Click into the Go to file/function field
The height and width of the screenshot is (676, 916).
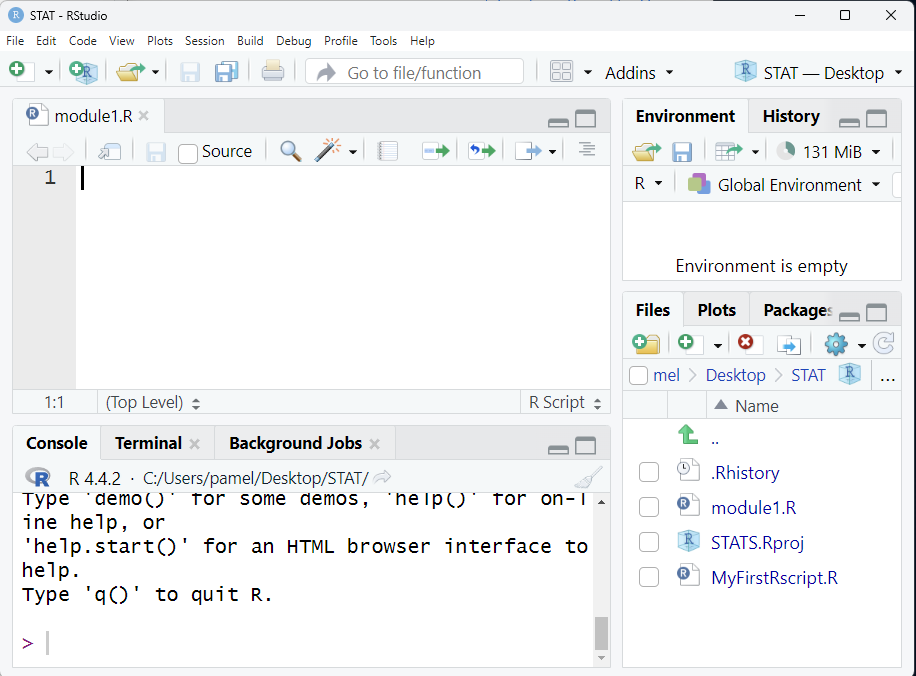pos(414,72)
